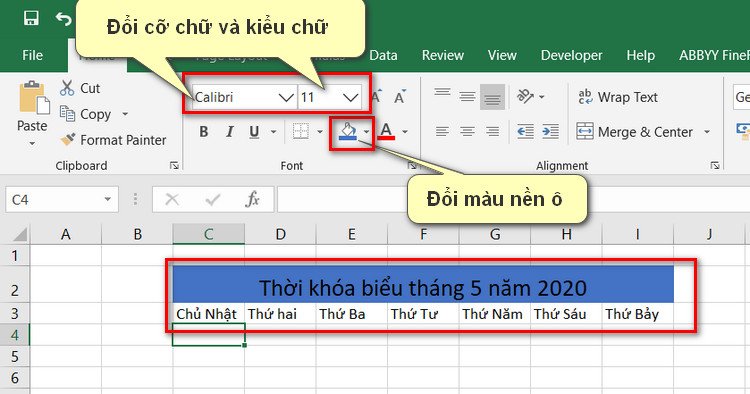Select the cell "Thứ Bảy"
The image size is (750, 394).
coord(637,314)
